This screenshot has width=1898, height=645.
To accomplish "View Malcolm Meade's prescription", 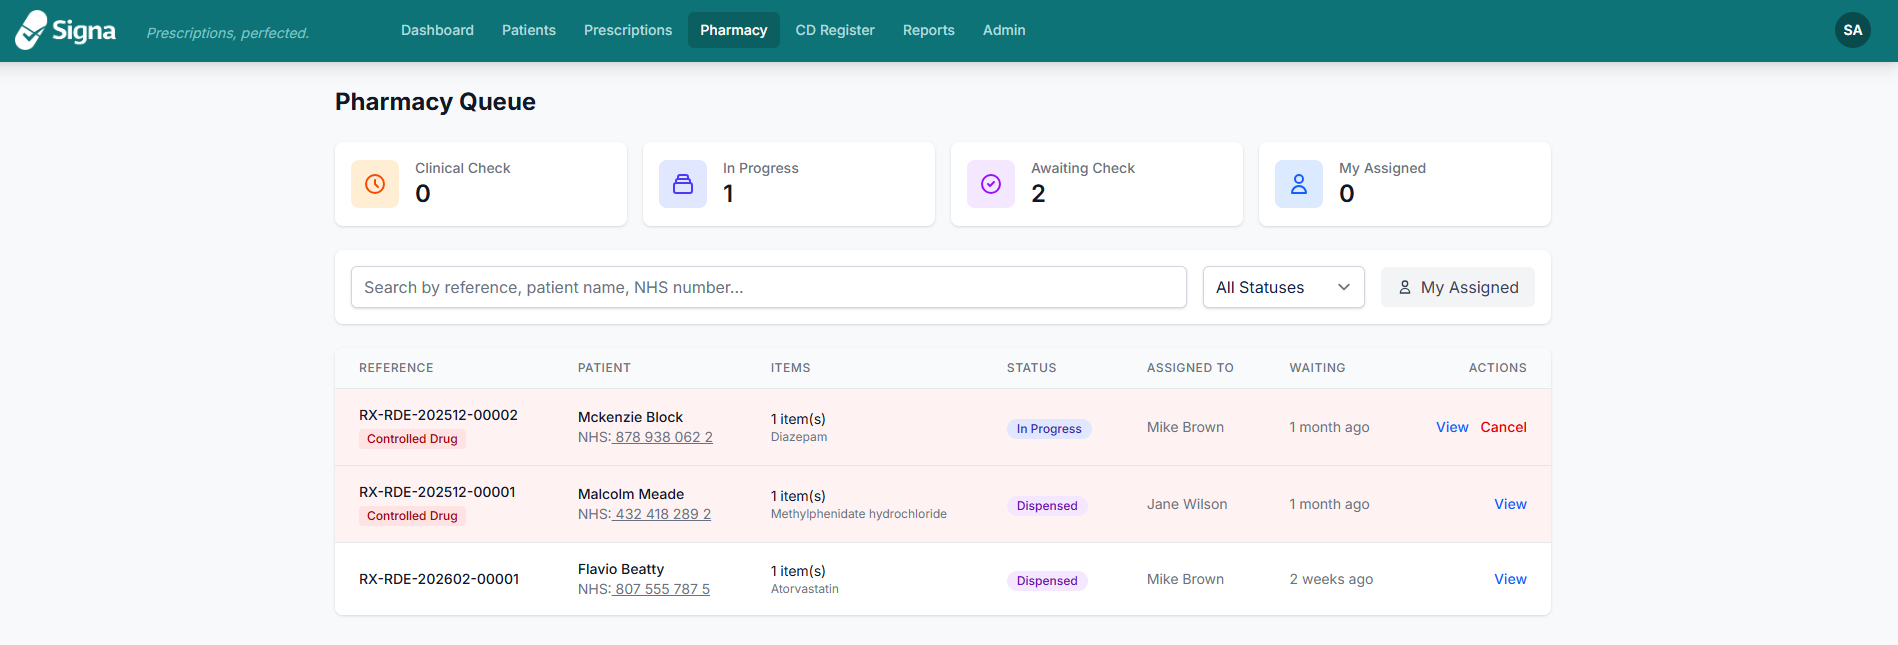I will click(x=1510, y=504).
